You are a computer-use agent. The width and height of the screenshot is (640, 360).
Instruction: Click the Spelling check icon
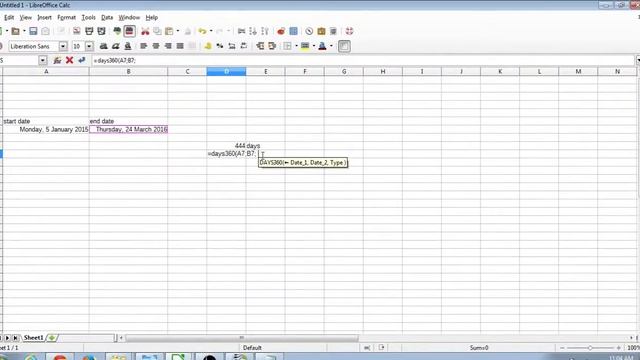tap(117, 31)
